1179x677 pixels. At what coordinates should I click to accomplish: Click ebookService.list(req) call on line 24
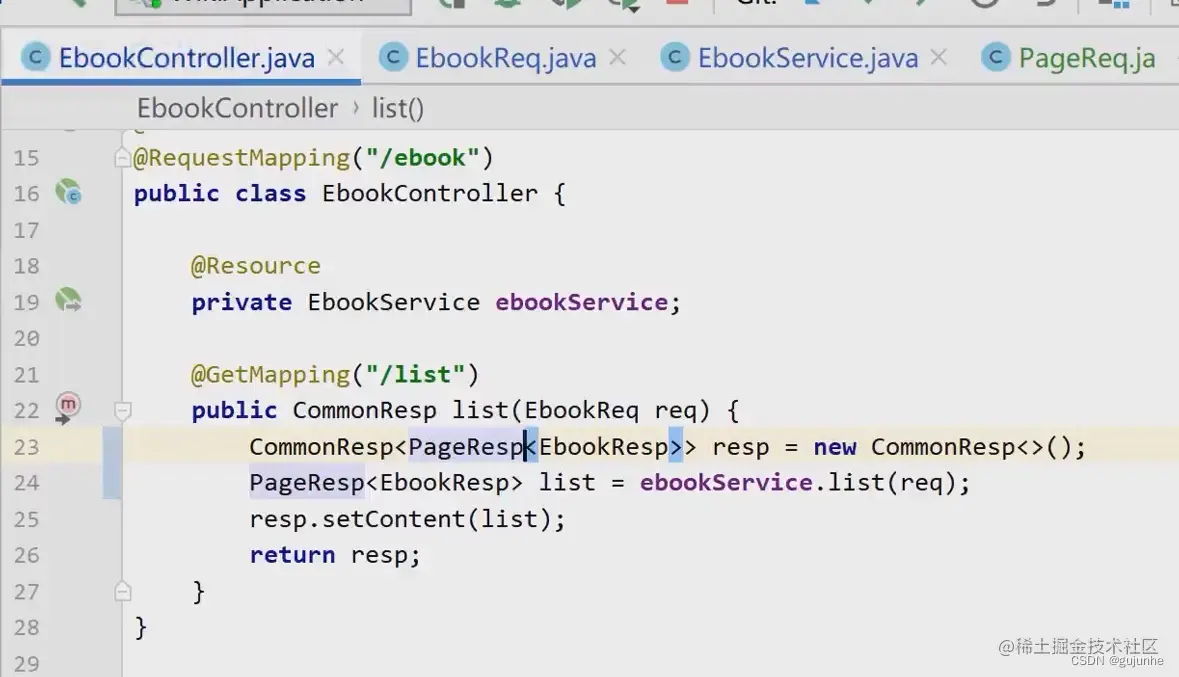(798, 483)
